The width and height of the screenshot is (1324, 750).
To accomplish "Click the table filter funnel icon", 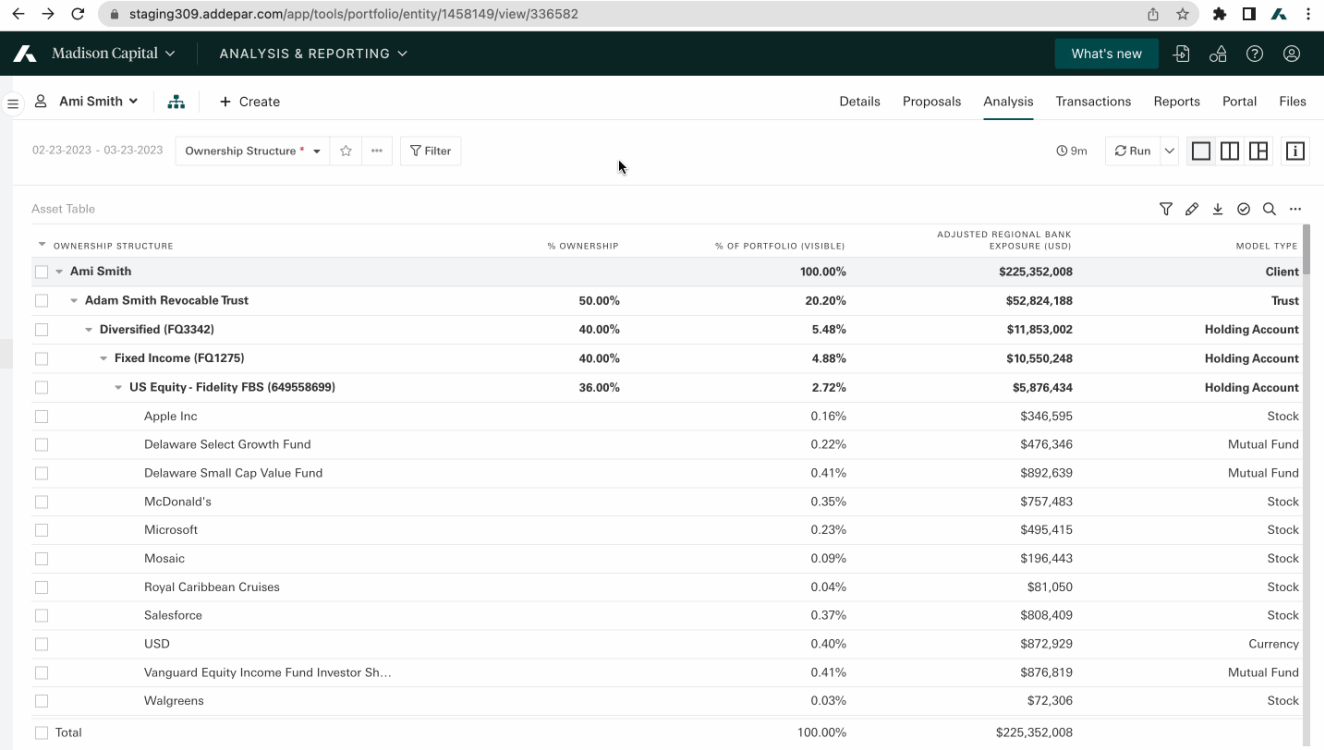I will 1165,209.
